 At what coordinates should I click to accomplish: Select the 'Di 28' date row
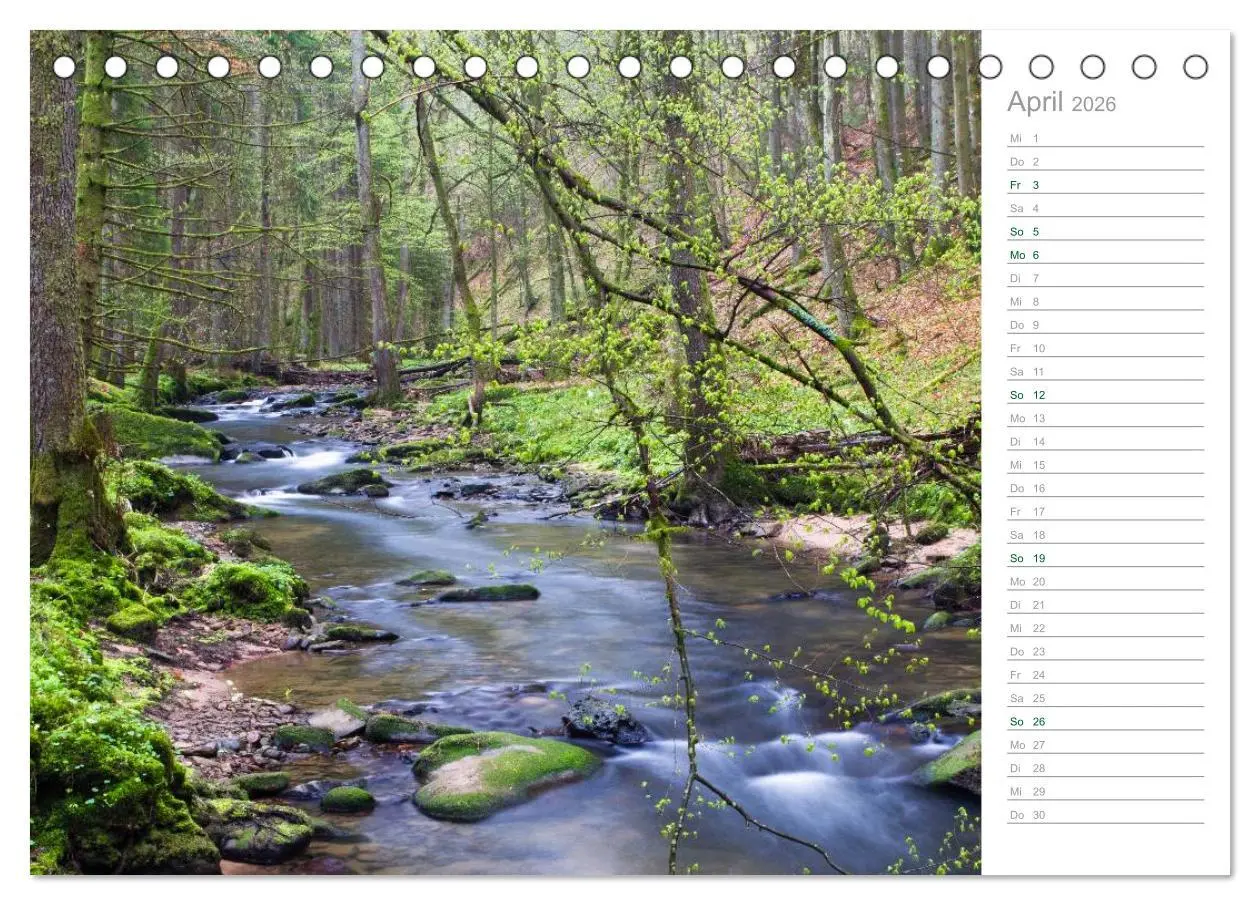[x=1105, y=767]
